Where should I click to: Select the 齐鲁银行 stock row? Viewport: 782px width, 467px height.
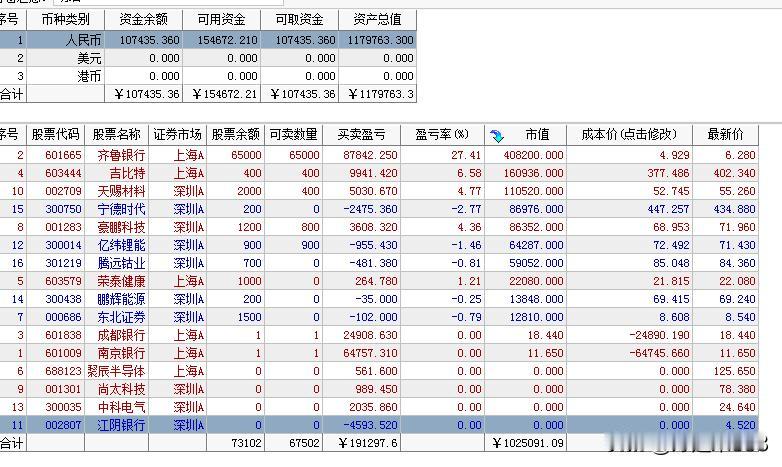(x=379, y=155)
